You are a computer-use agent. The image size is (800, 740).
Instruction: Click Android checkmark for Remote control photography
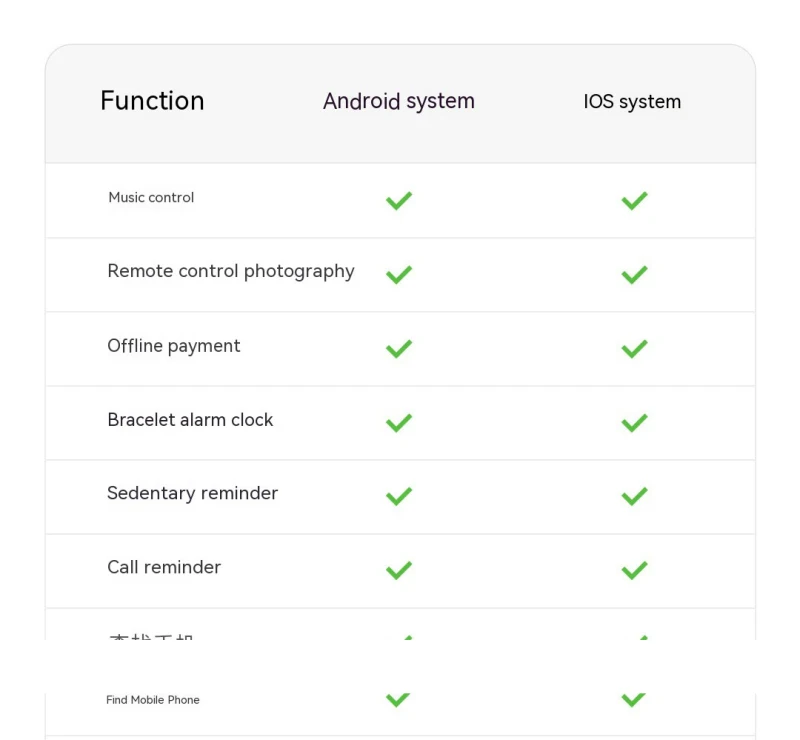point(398,274)
